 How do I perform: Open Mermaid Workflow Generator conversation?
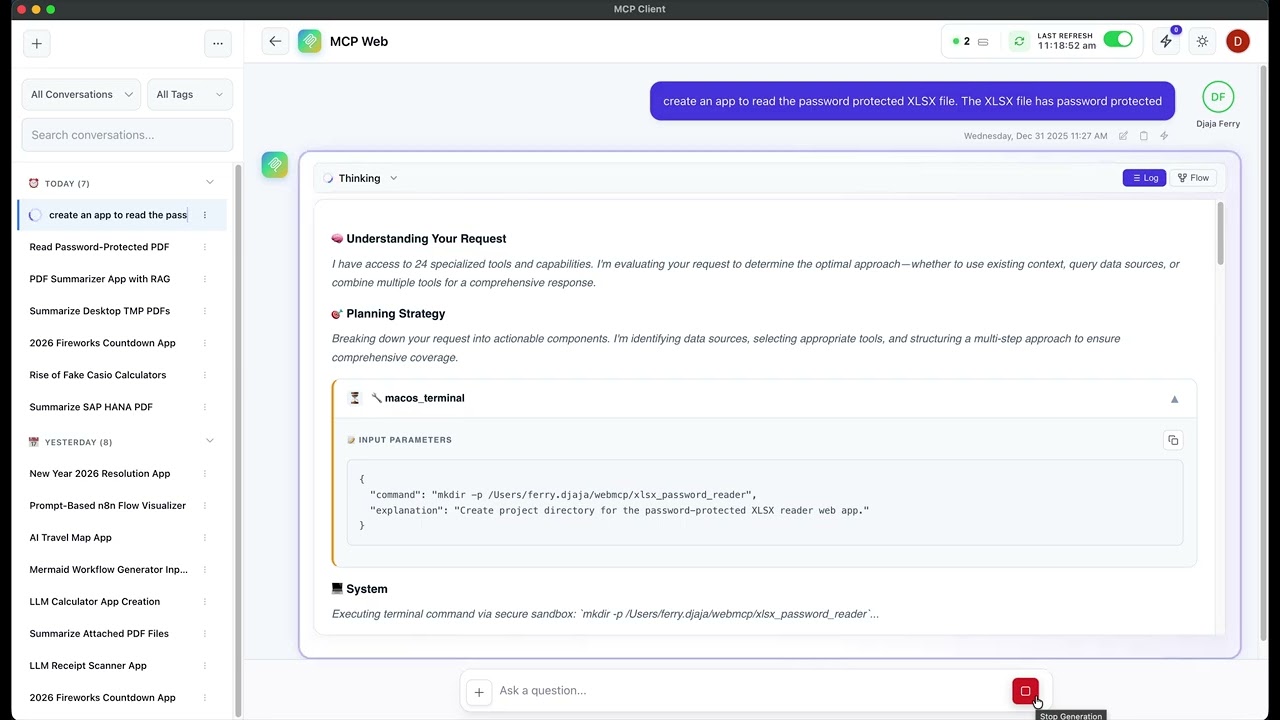tap(109, 570)
